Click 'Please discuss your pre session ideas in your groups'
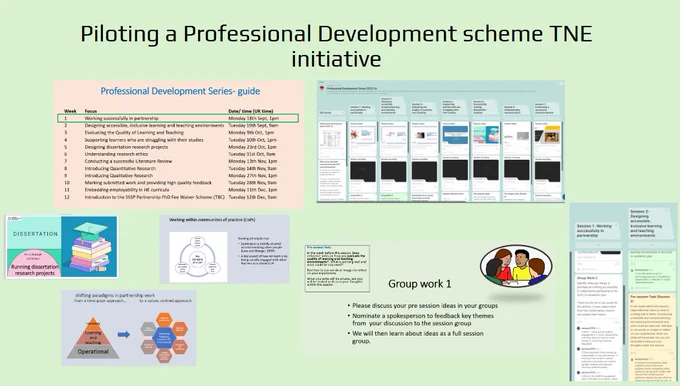 pos(425,306)
